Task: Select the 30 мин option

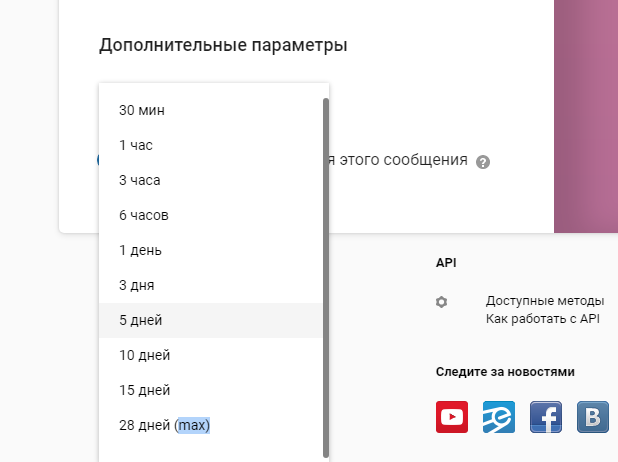Action: (142, 110)
